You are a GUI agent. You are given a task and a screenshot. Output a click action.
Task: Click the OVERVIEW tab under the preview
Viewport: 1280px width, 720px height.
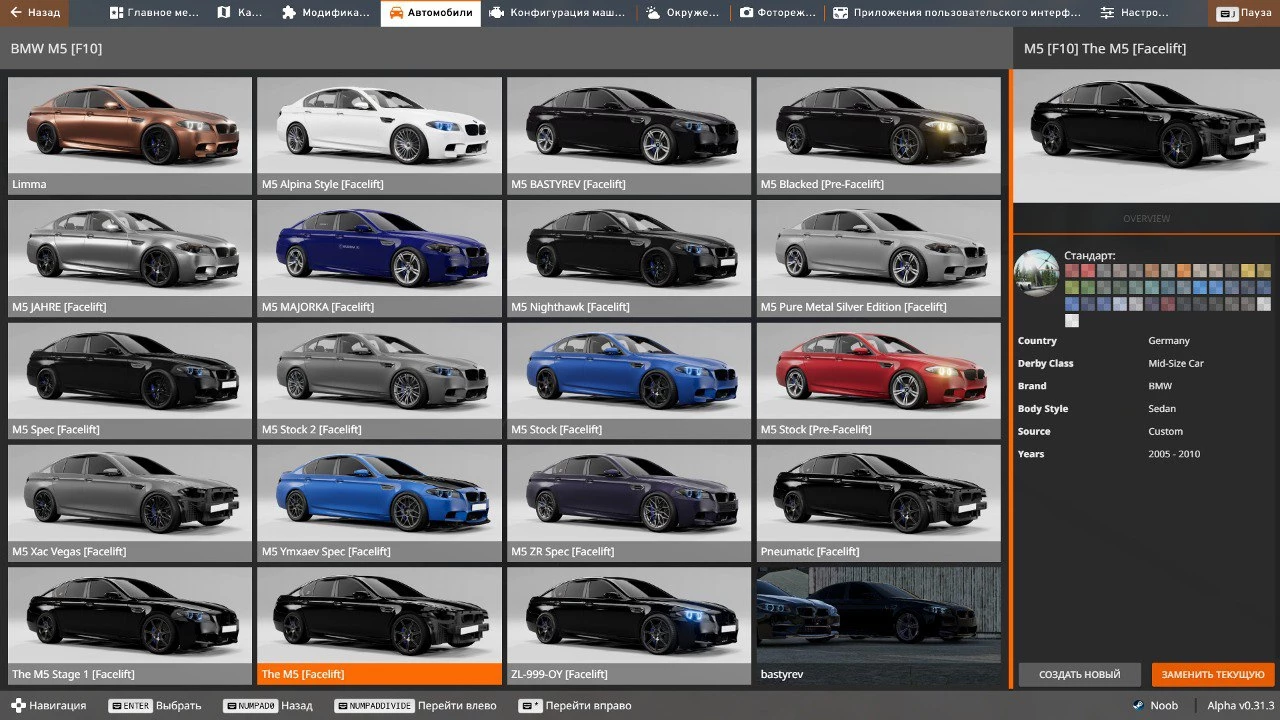pyautogui.click(x=1146, y=218)
